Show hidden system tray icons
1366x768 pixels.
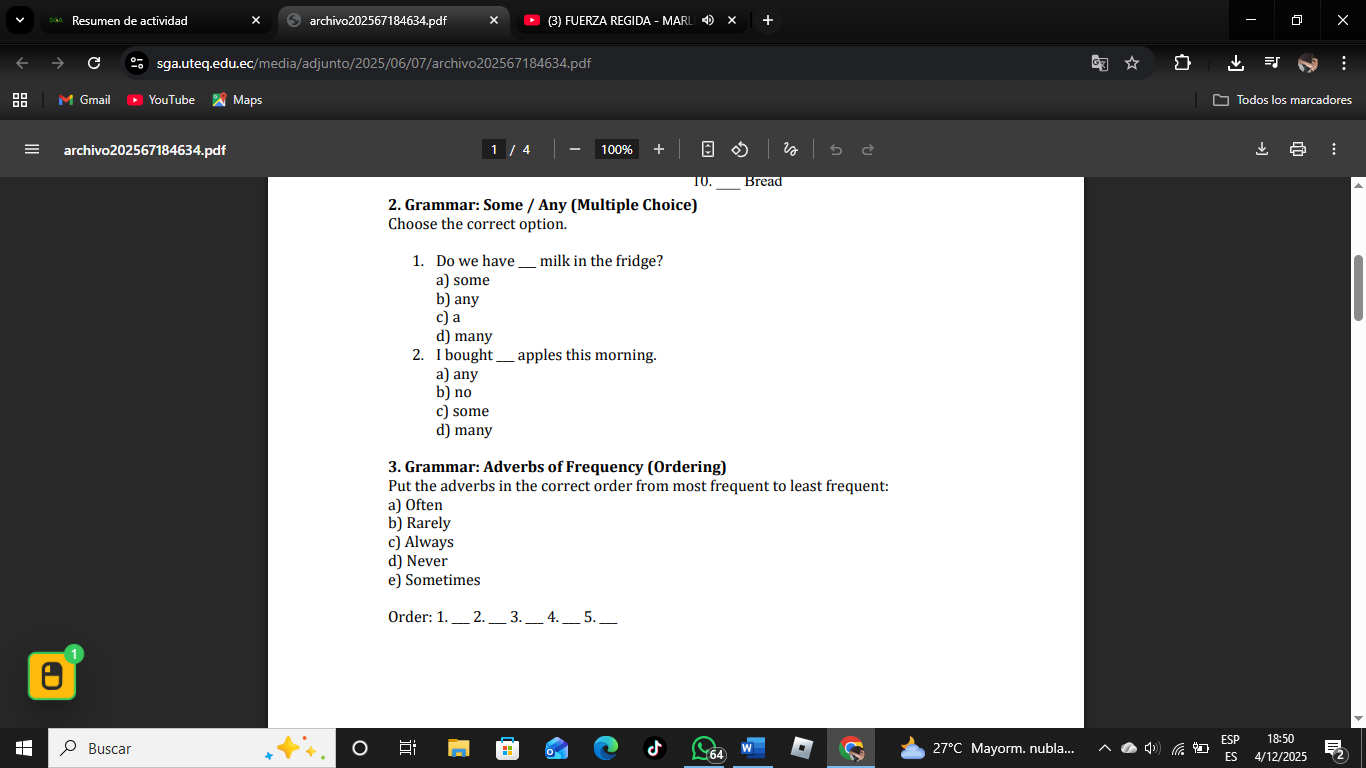pos(1104,748)
